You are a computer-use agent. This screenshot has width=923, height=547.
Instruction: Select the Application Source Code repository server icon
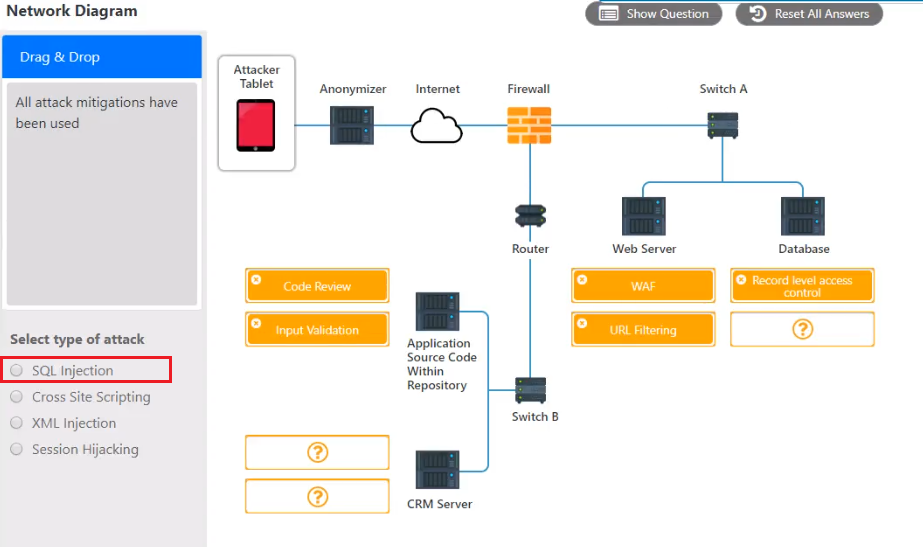click(x=437, y=311)
